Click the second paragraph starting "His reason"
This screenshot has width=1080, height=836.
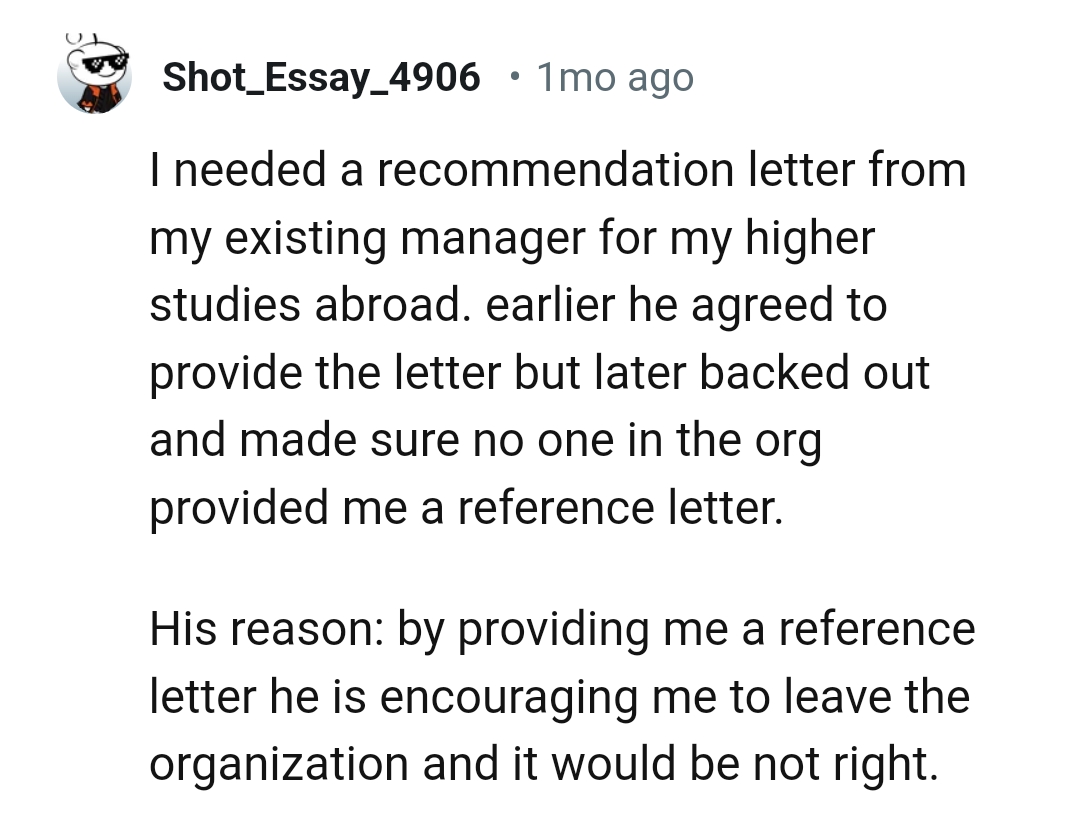point(561,696)
